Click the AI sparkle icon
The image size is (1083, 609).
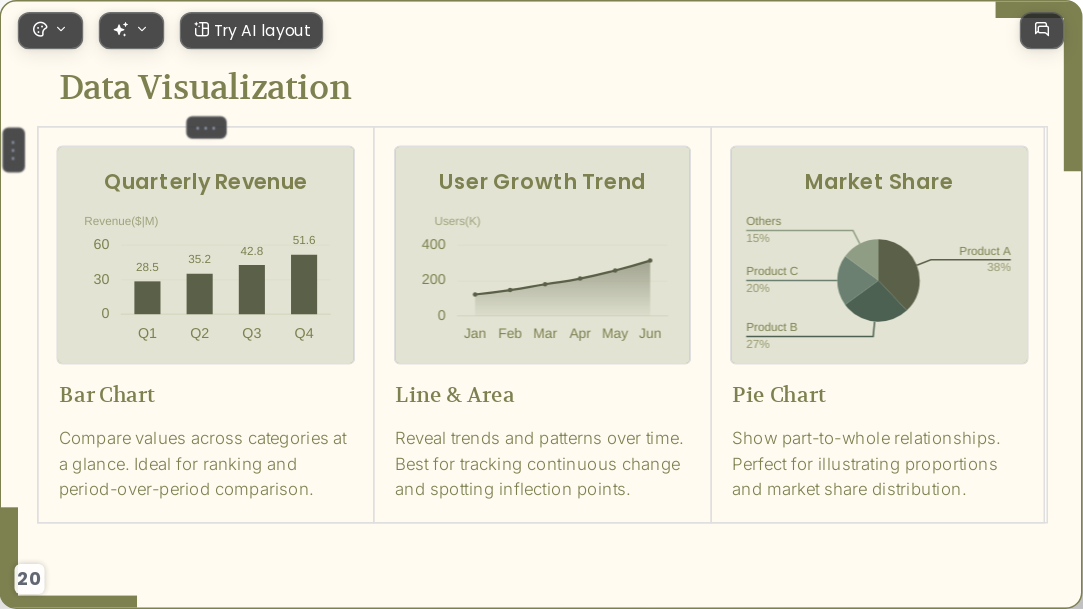(121, 30)
